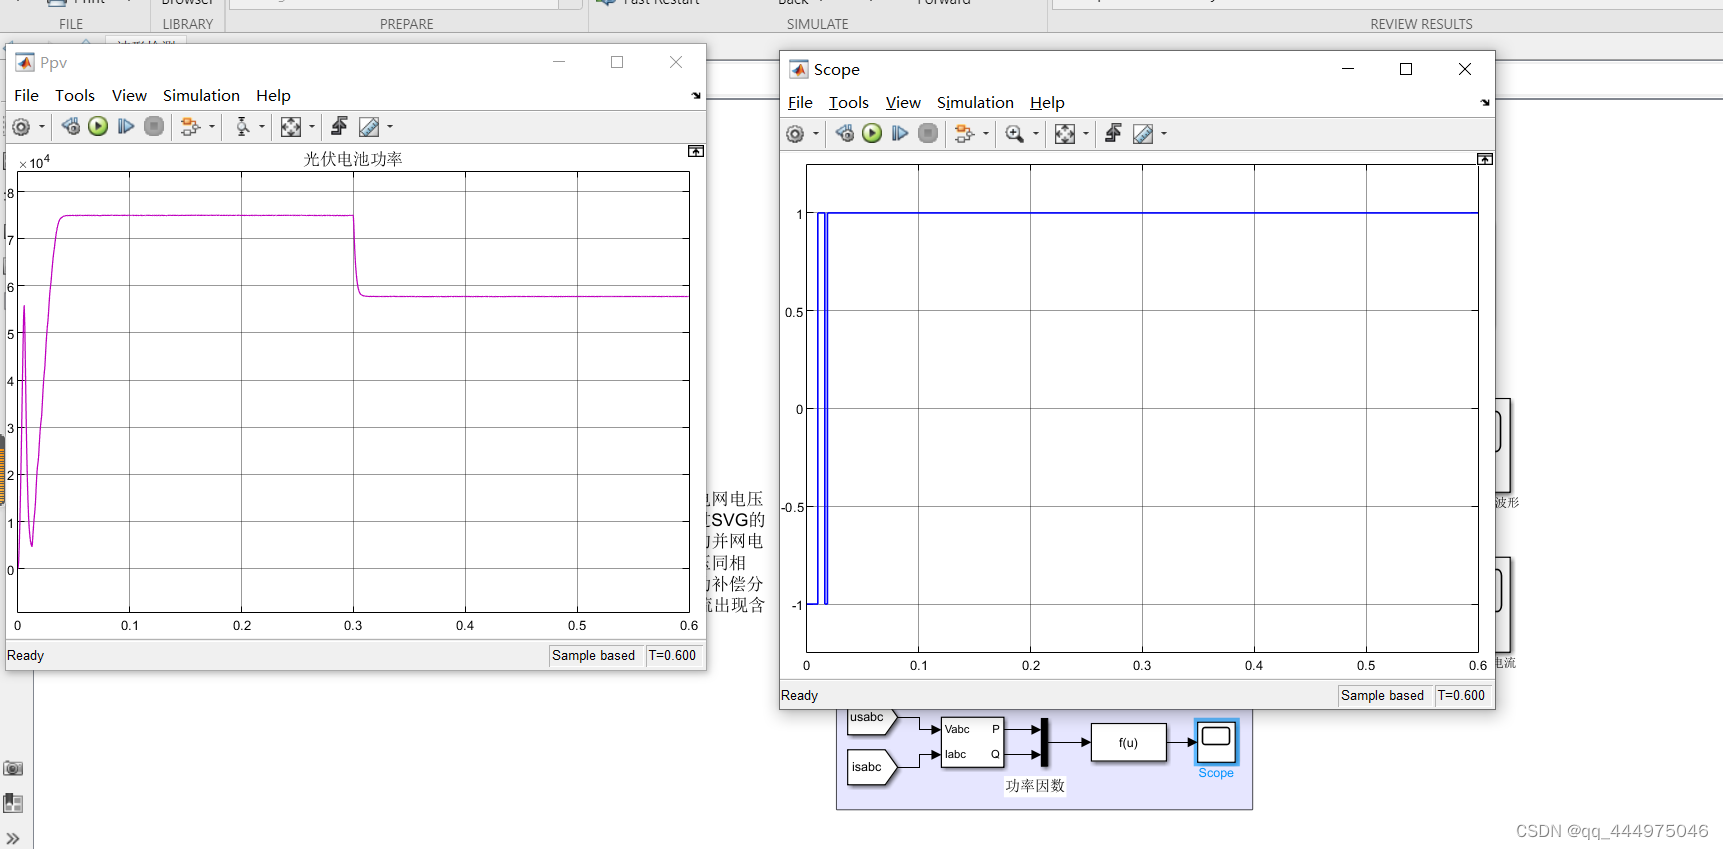Click the model data editor sidebar icon
Viewport: 1723px width, 849px height.
[x=13, y=803]
